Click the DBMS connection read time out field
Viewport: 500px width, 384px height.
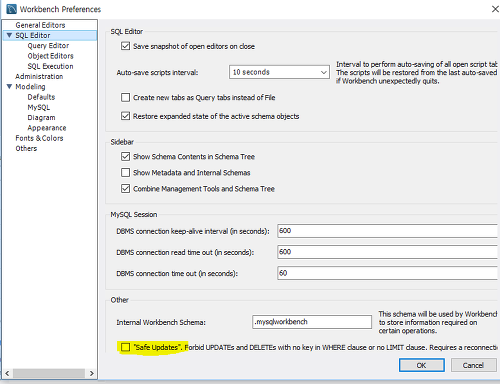point(388,252)
